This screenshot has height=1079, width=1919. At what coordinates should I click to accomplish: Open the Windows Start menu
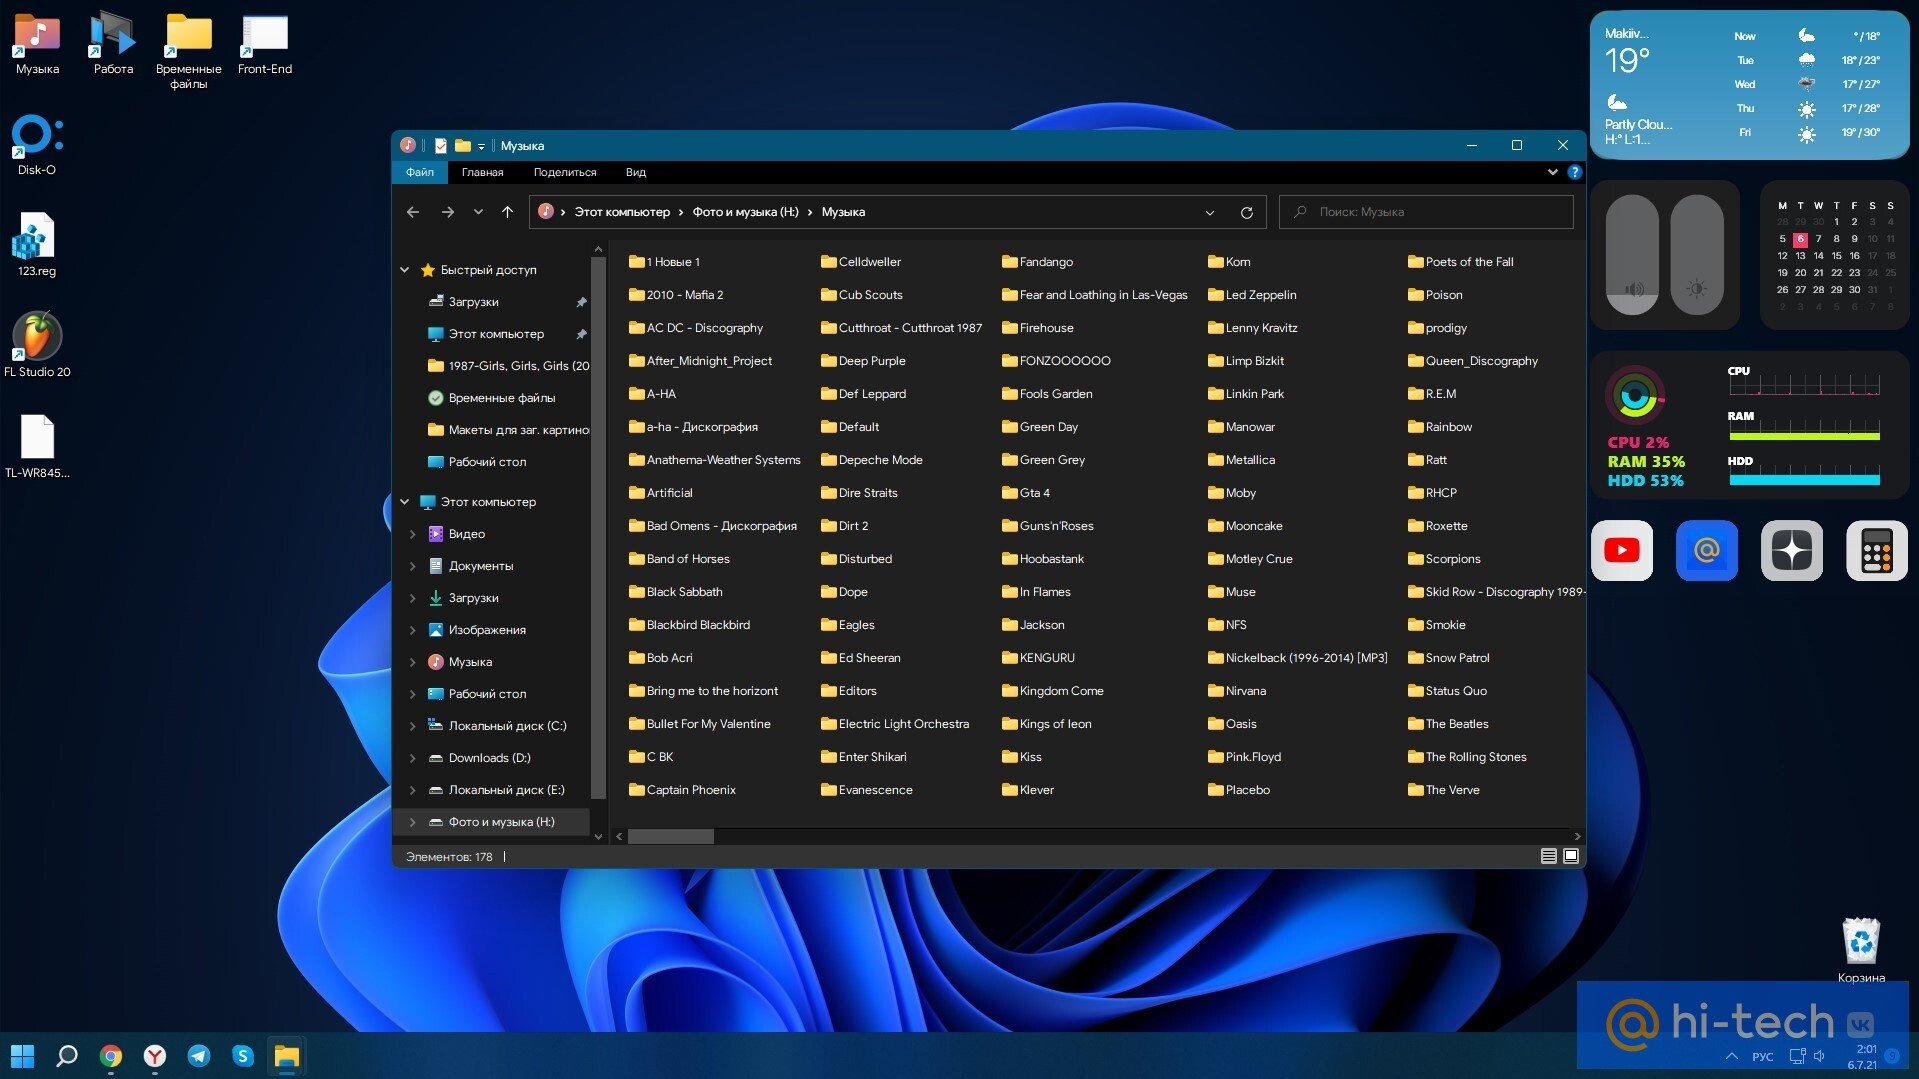(22, 1056)
